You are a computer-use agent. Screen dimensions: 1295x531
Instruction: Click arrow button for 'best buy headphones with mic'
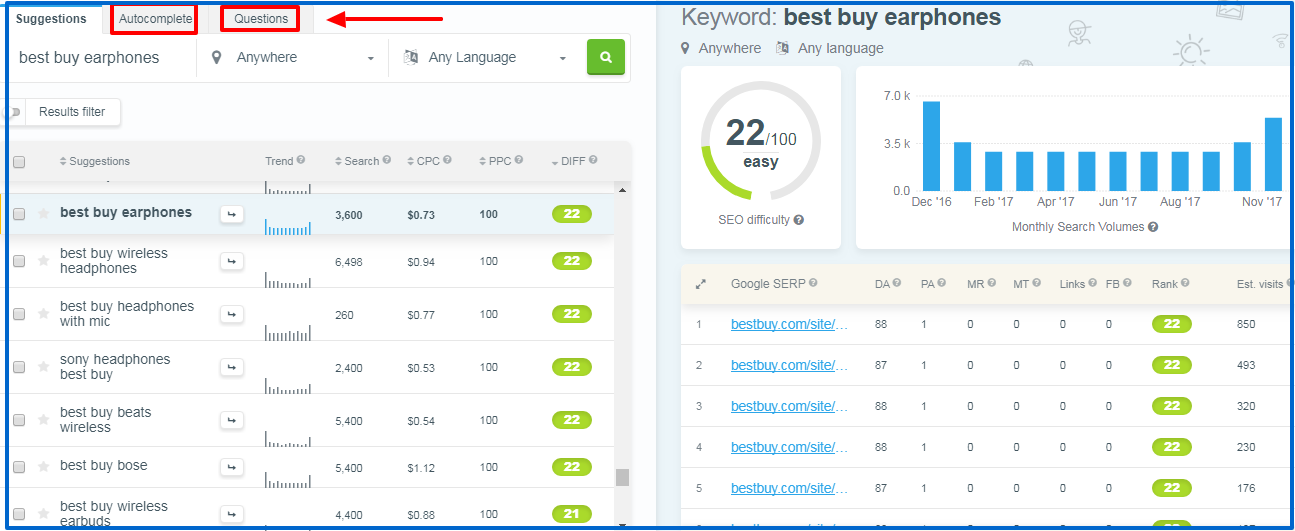click(x=232, y=314)
